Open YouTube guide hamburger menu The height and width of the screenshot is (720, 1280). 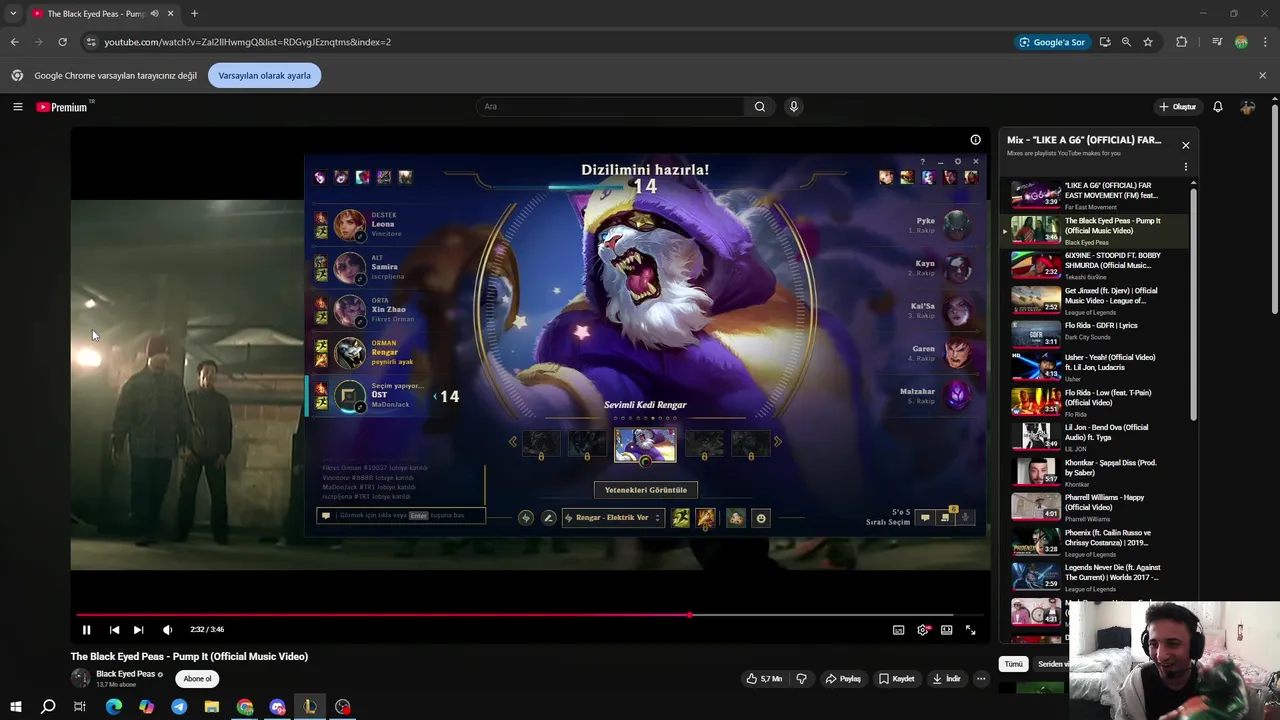pos(17,107)
